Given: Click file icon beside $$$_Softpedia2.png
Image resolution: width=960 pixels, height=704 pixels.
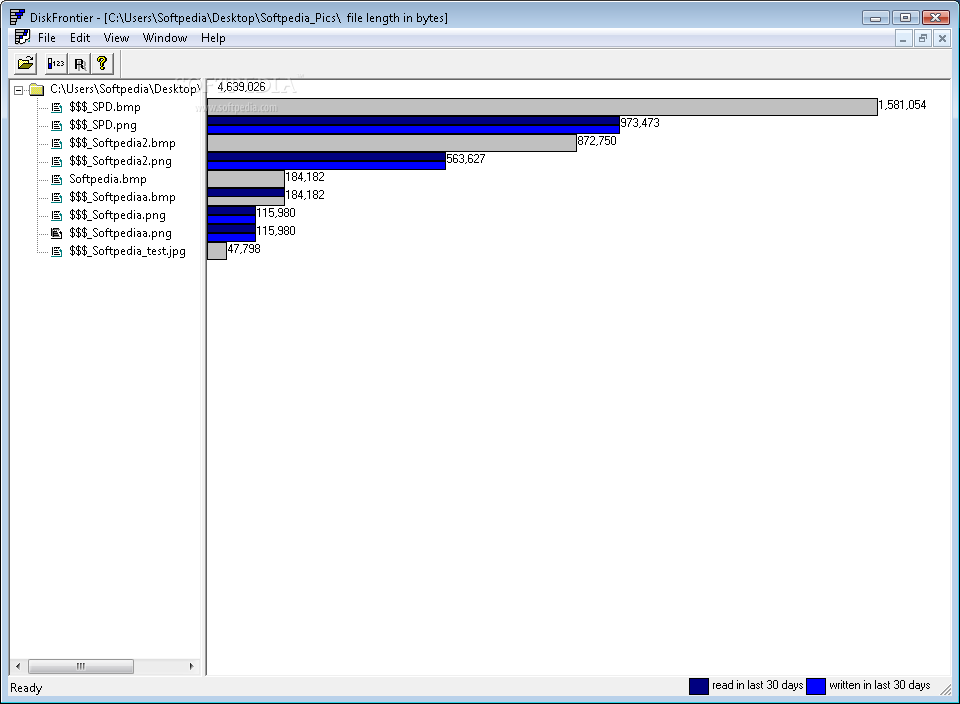Looking at the screenshot, I should click(x=56, y=162).
